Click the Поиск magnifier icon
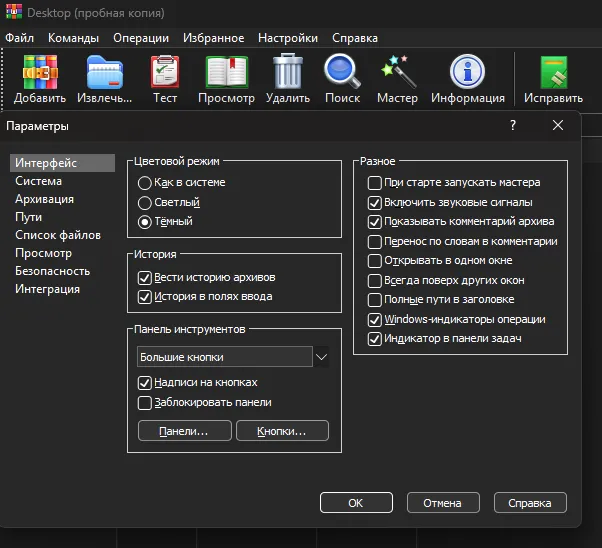Image resolution: width=602 pixels, height=548 pixels. 342,71
